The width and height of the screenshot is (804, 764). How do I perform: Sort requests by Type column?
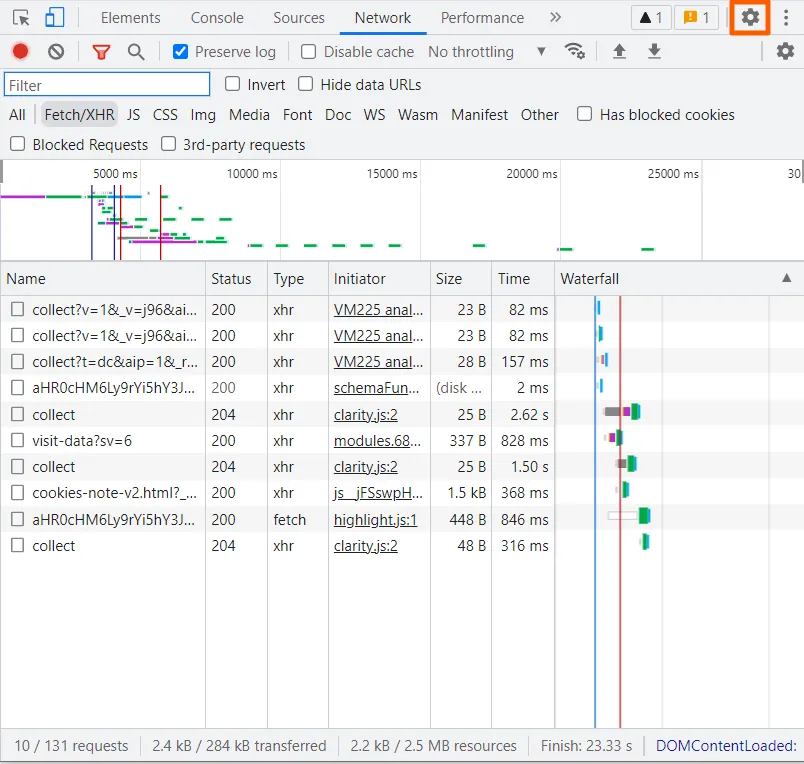pyautogui.click(x=298, y=278)
